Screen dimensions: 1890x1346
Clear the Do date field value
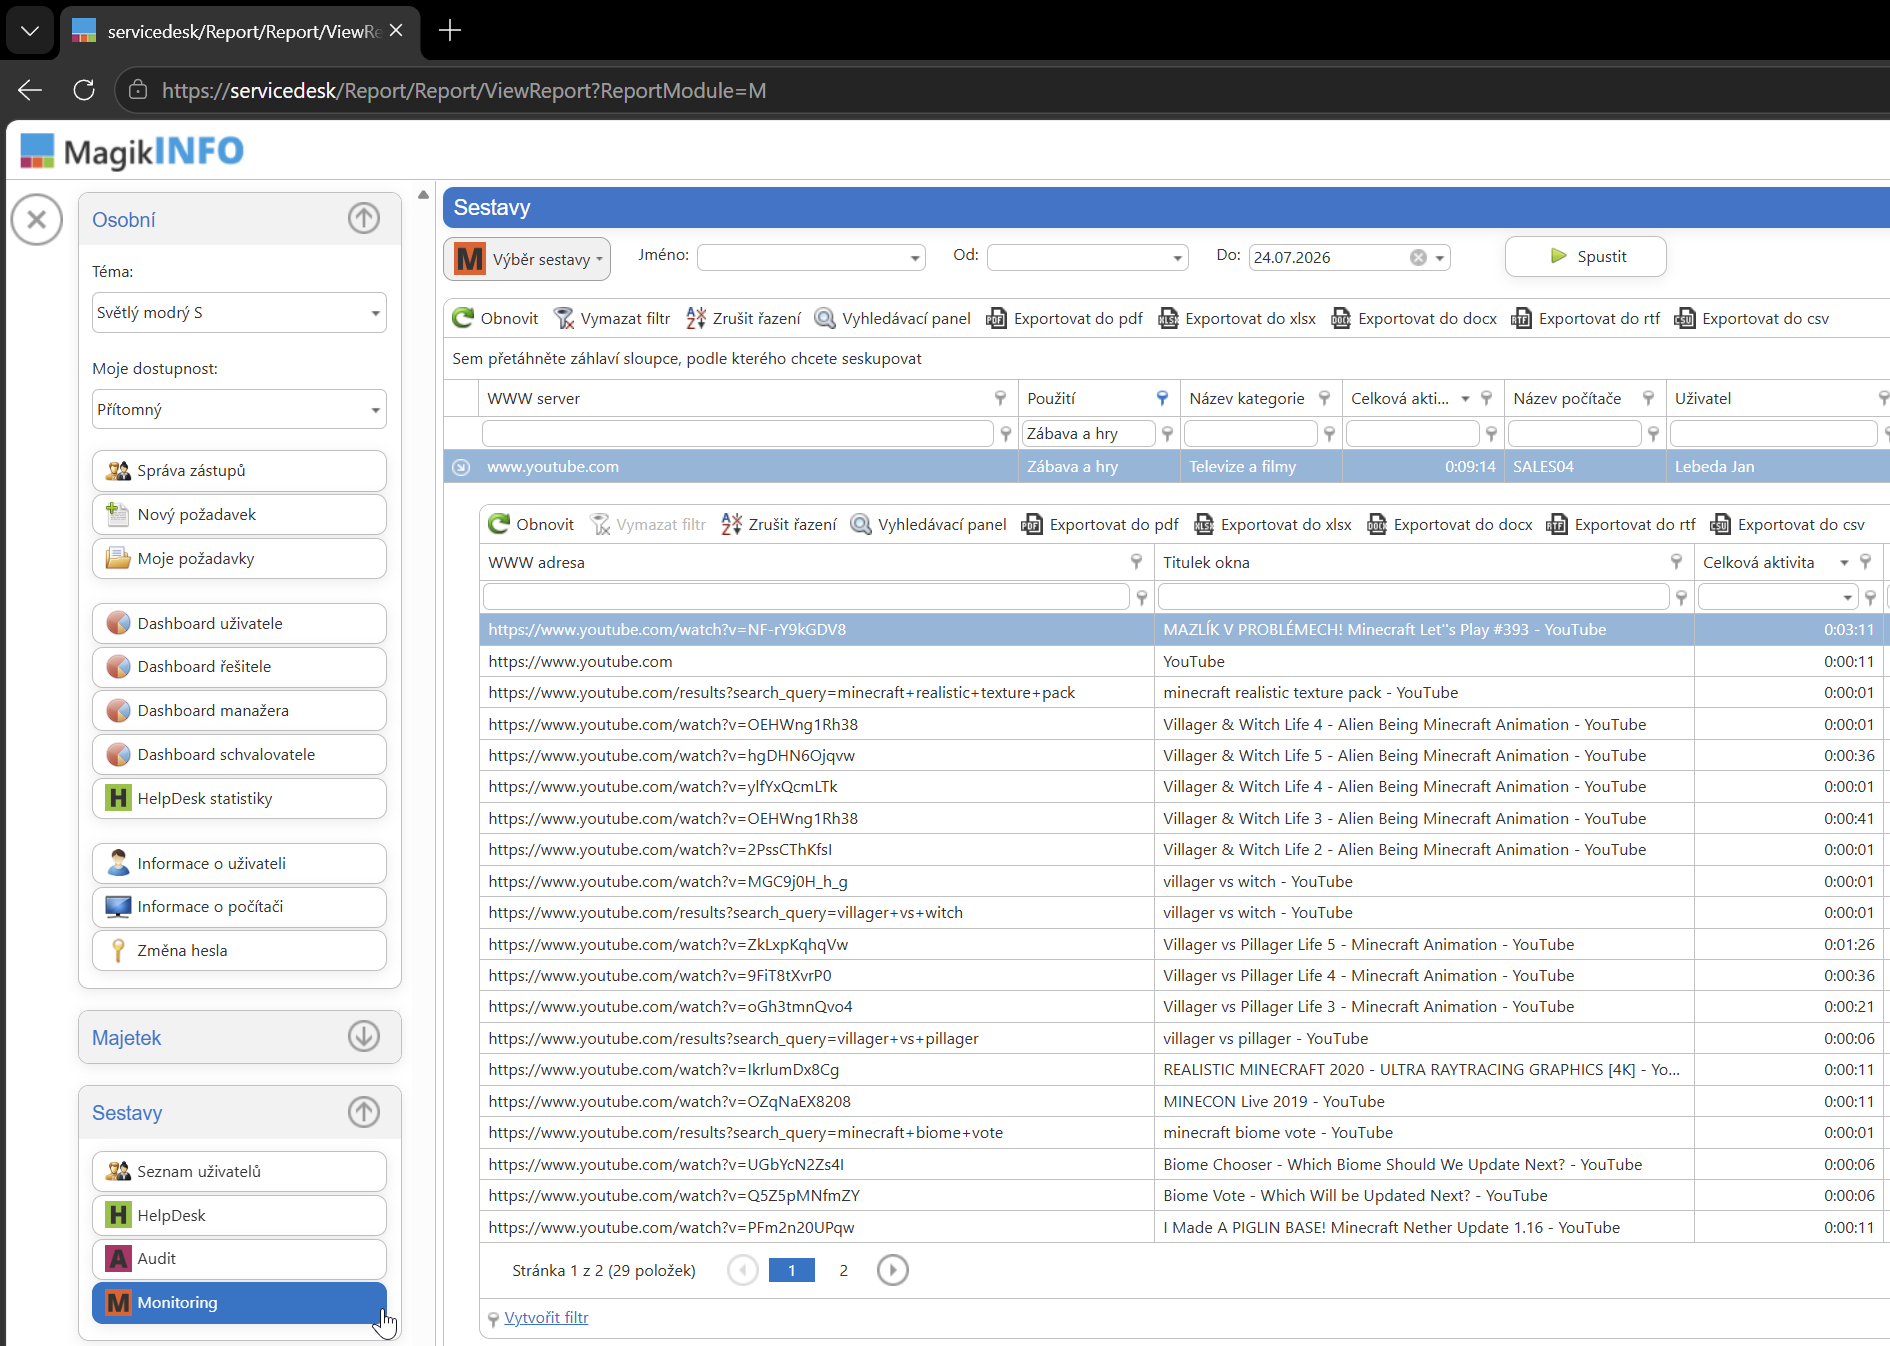(x=1418, y=257)
